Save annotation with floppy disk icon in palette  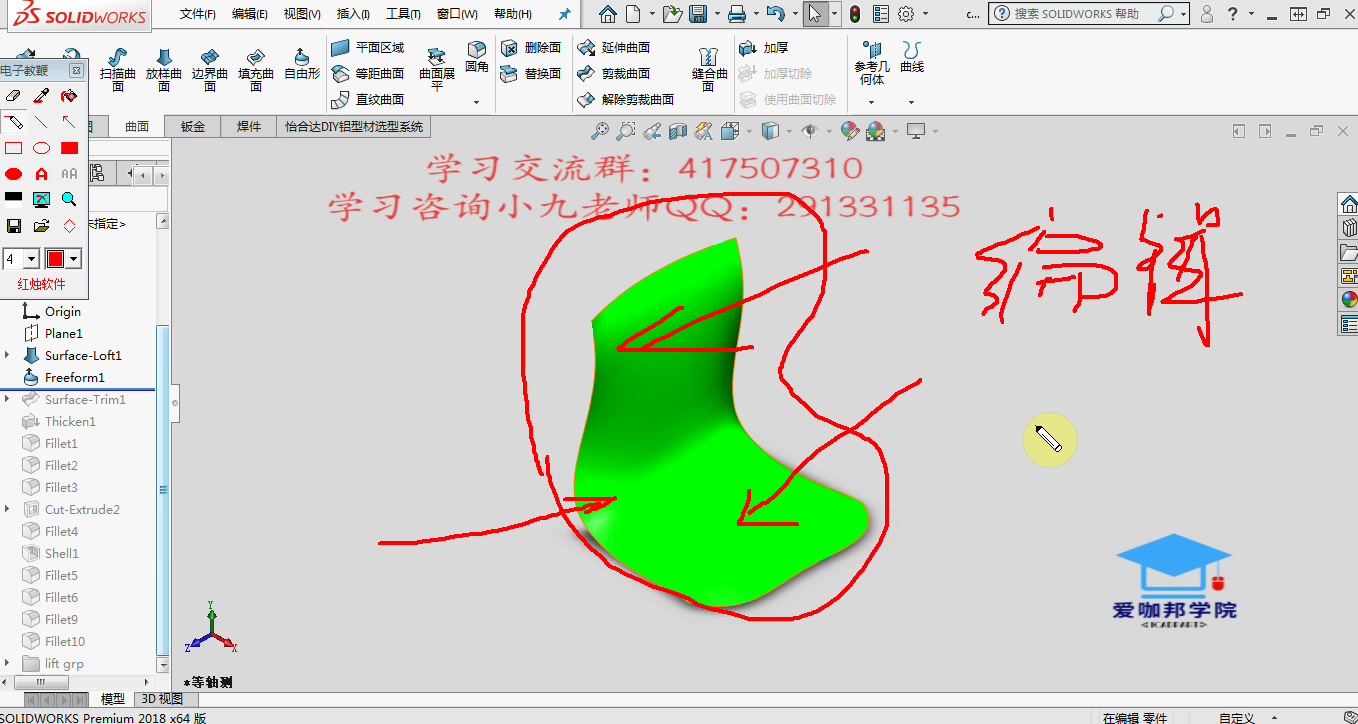pos(13,226)
